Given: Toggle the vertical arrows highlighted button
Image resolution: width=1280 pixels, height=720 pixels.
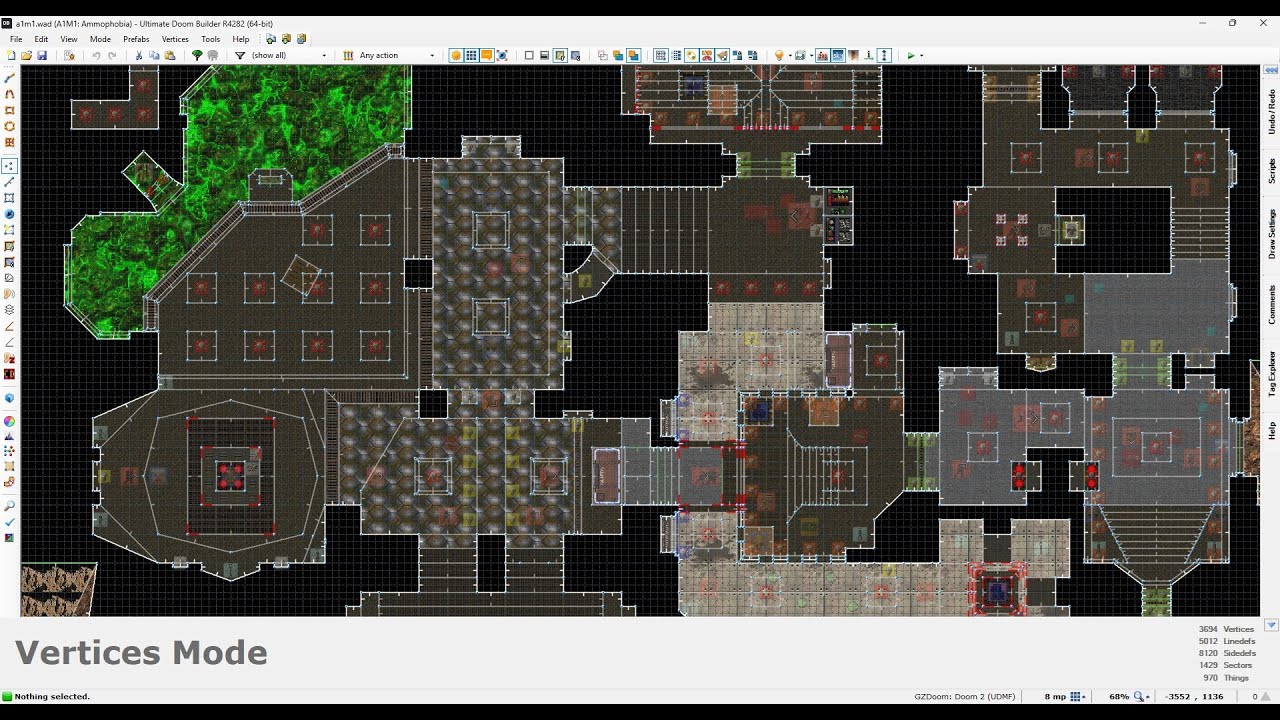Looking at the screenshot, I should (x=886, y=55).
